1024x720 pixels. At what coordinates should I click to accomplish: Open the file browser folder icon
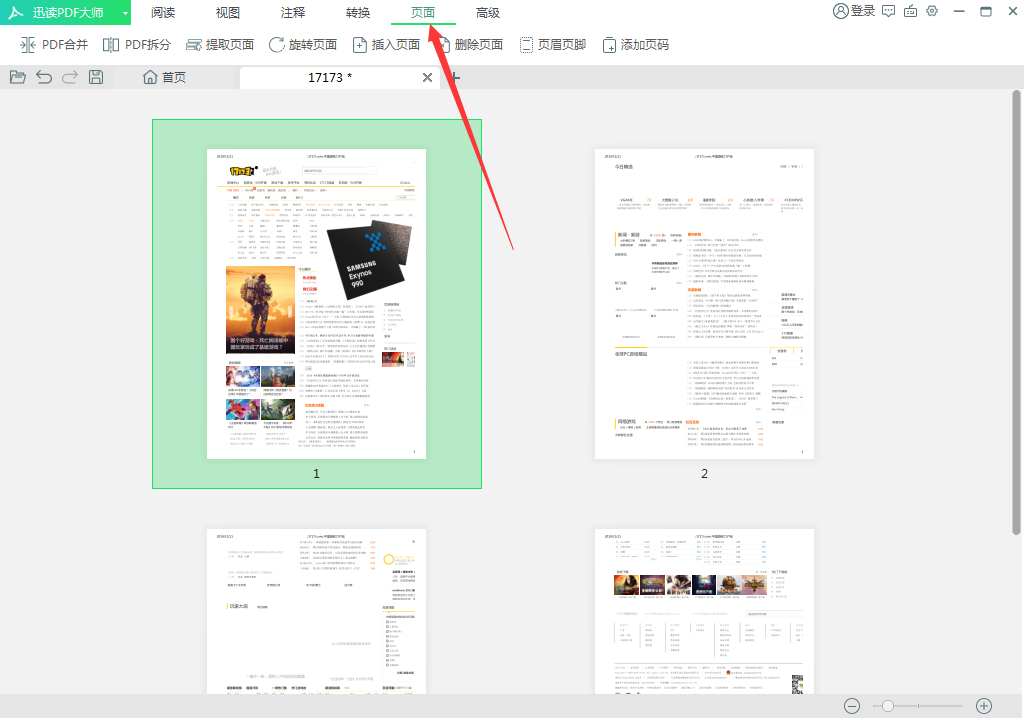pyautogui.click(x=17, y=76)
